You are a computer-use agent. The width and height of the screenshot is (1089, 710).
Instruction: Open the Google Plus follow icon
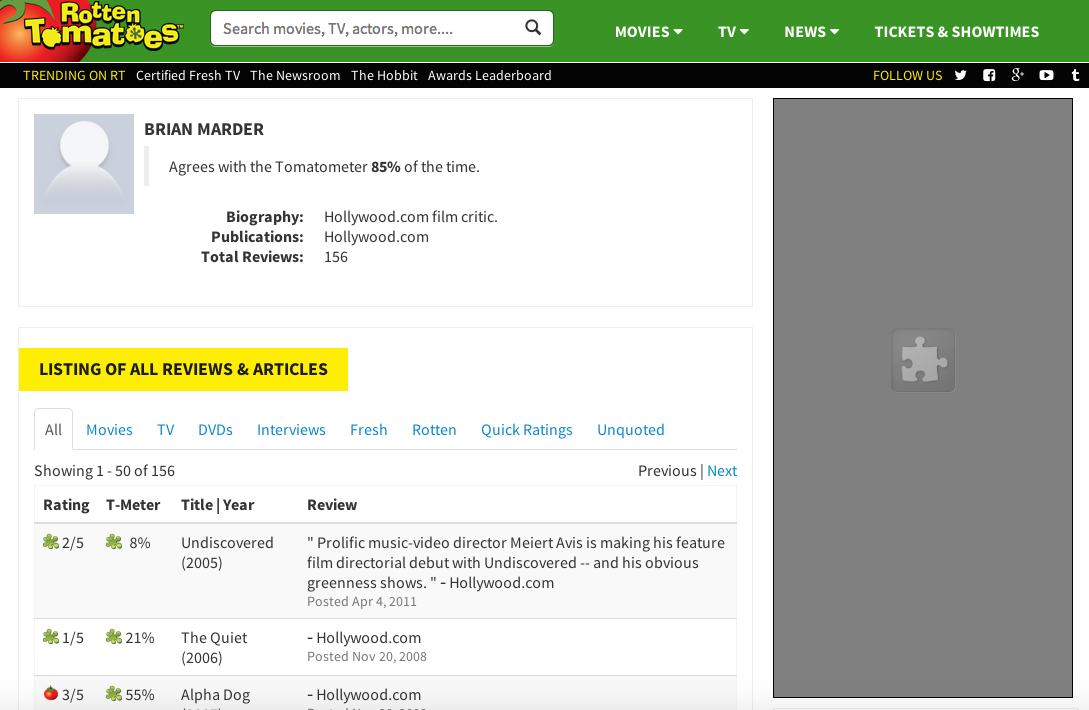click(1017, 75)
